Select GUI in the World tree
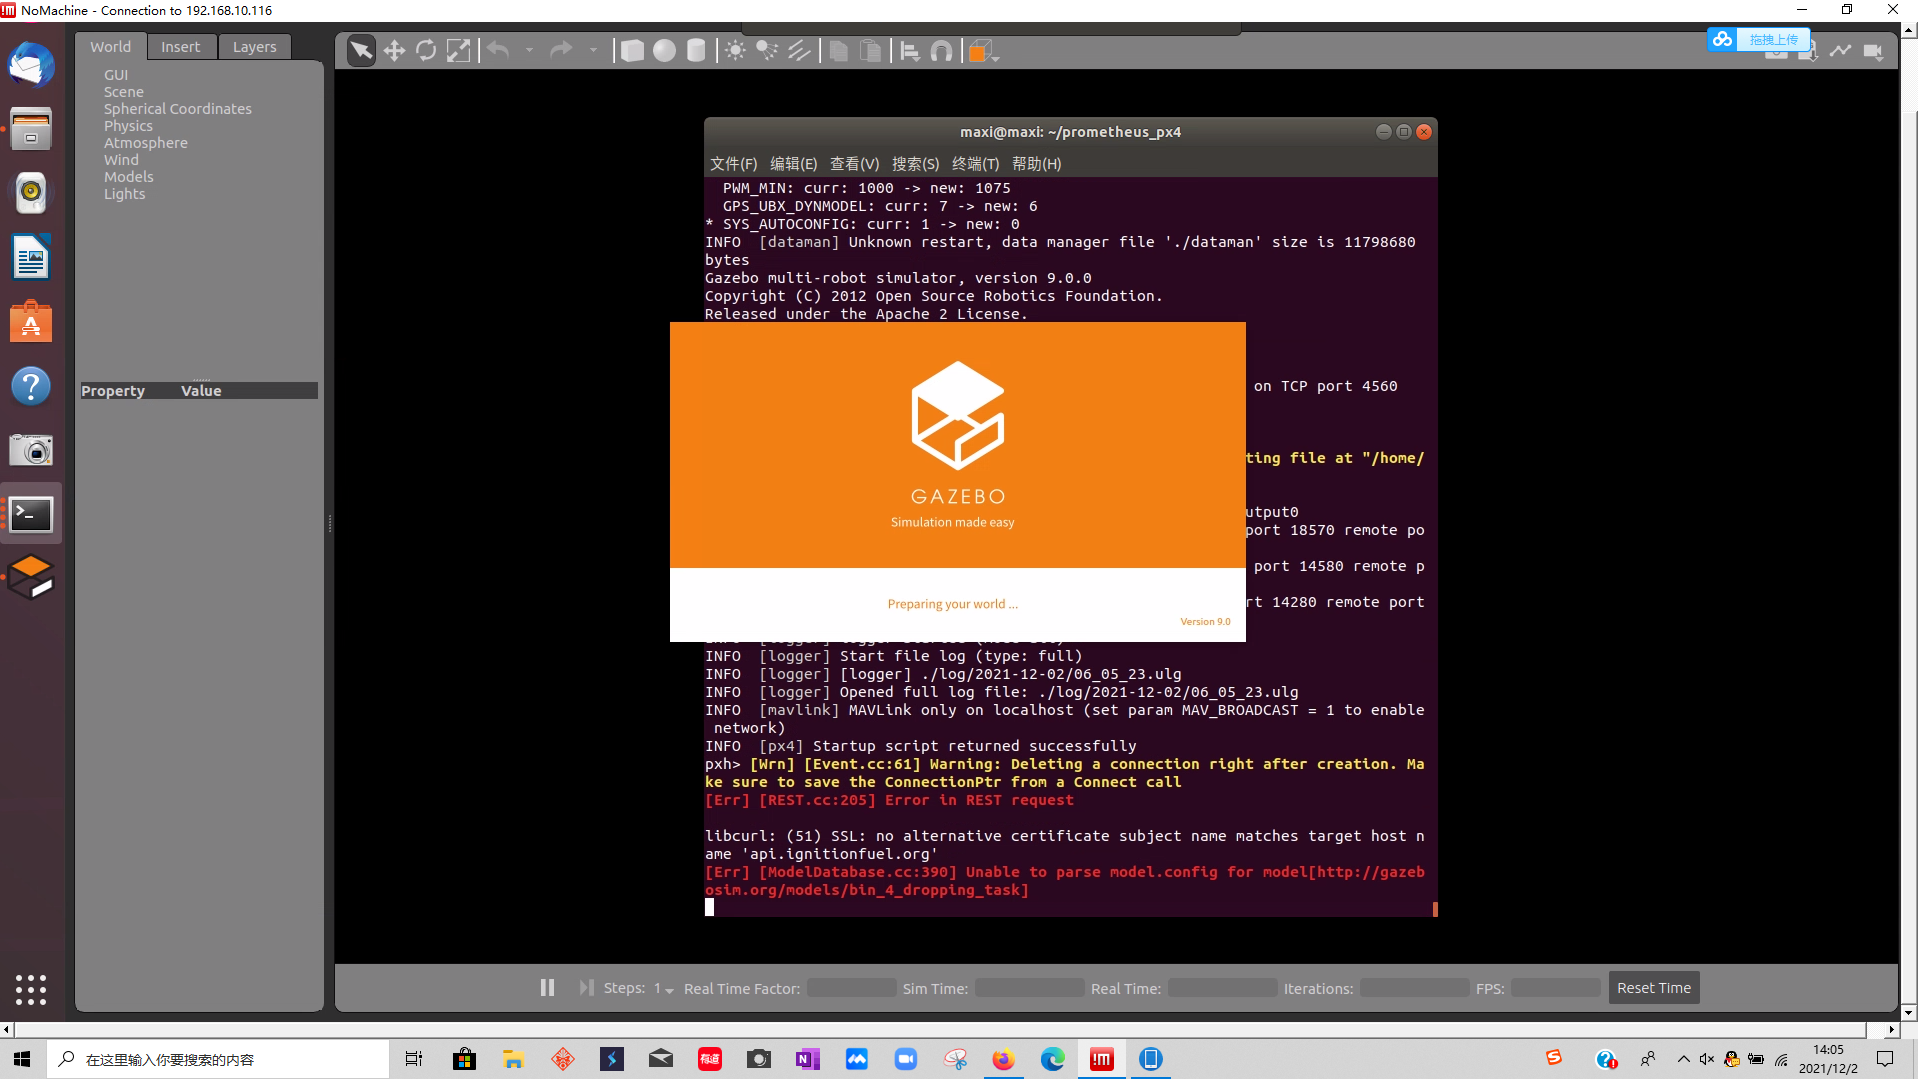 pos(116,75)
